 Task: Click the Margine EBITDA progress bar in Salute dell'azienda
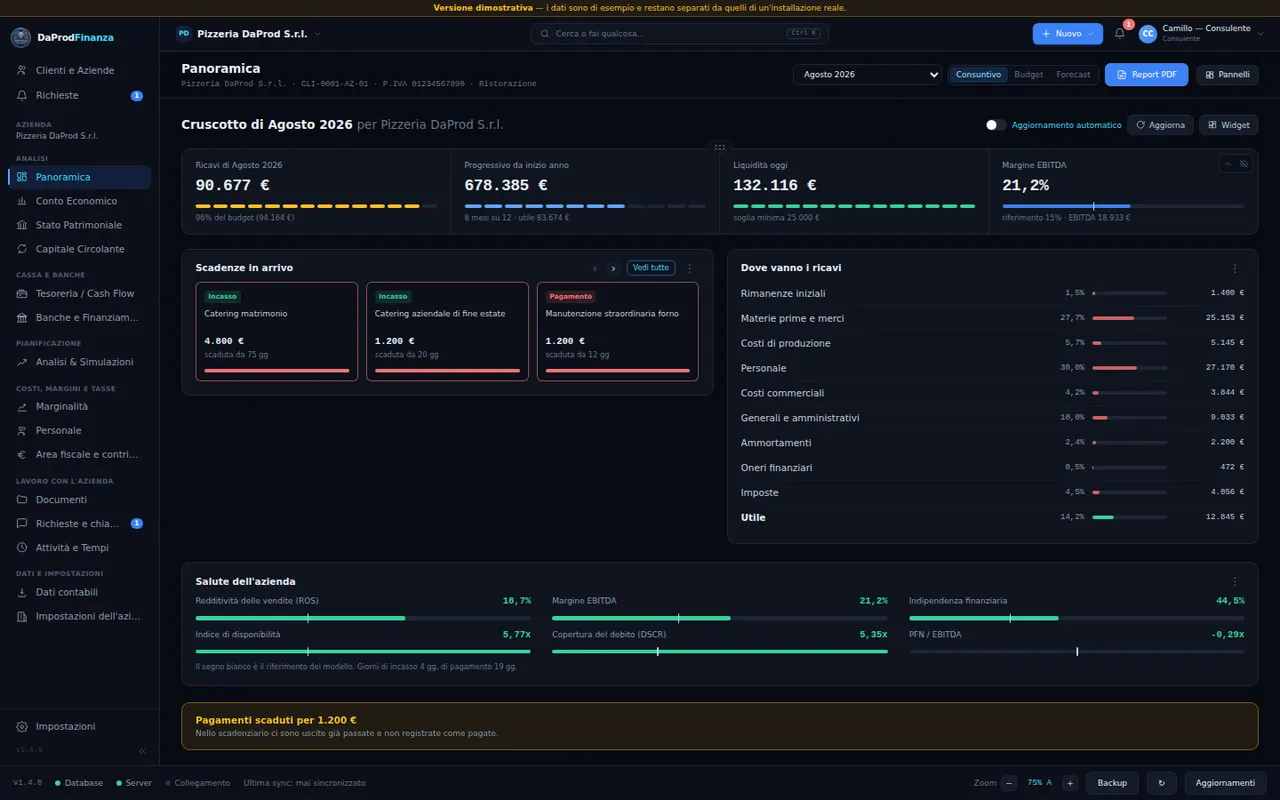coord(720,619)
